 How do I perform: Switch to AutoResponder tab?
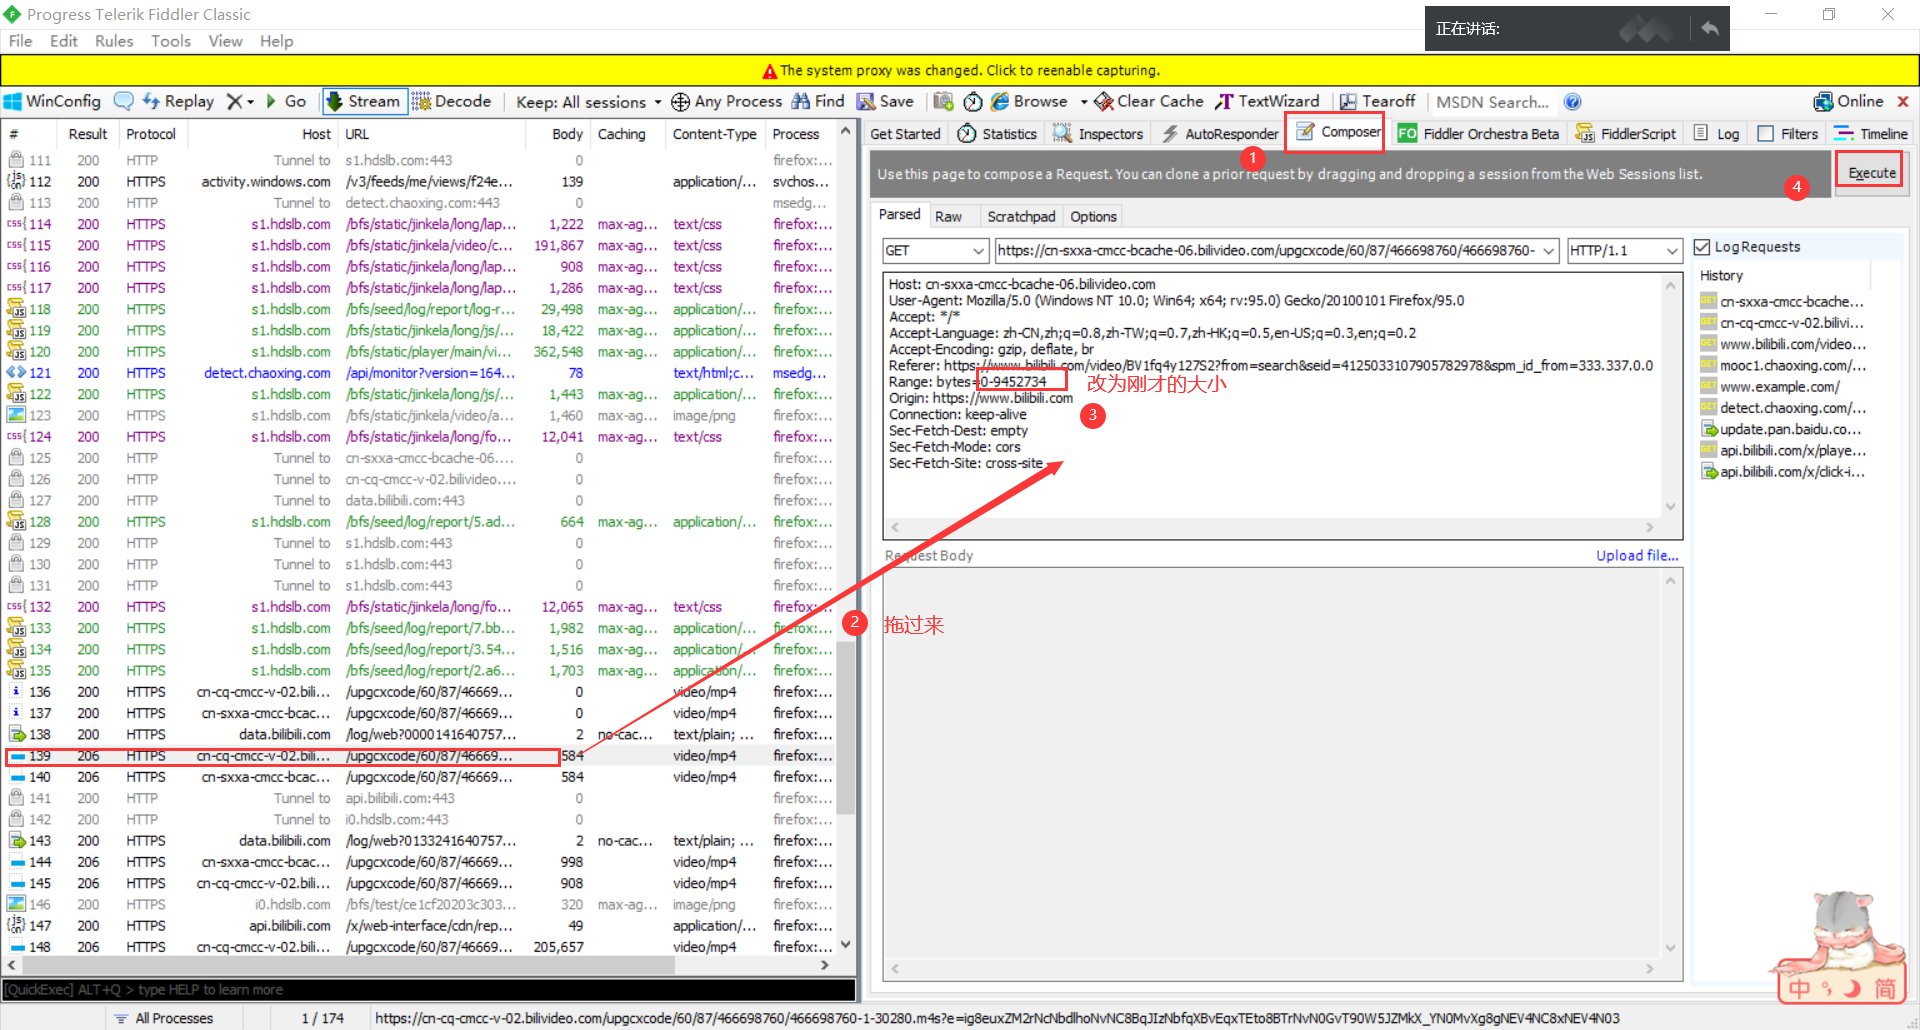(1220, 134)
